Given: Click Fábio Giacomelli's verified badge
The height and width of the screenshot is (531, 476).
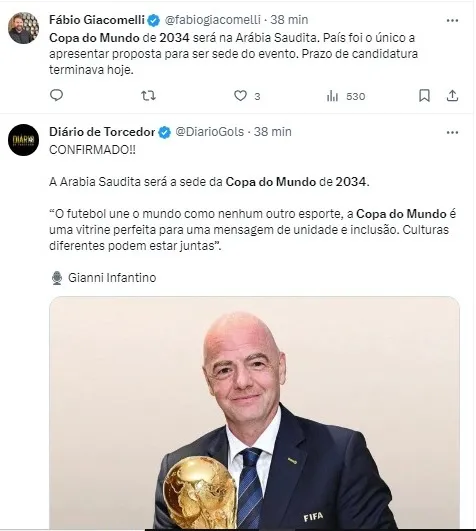Looking at the screenshot, I should (x=154, y=20).
